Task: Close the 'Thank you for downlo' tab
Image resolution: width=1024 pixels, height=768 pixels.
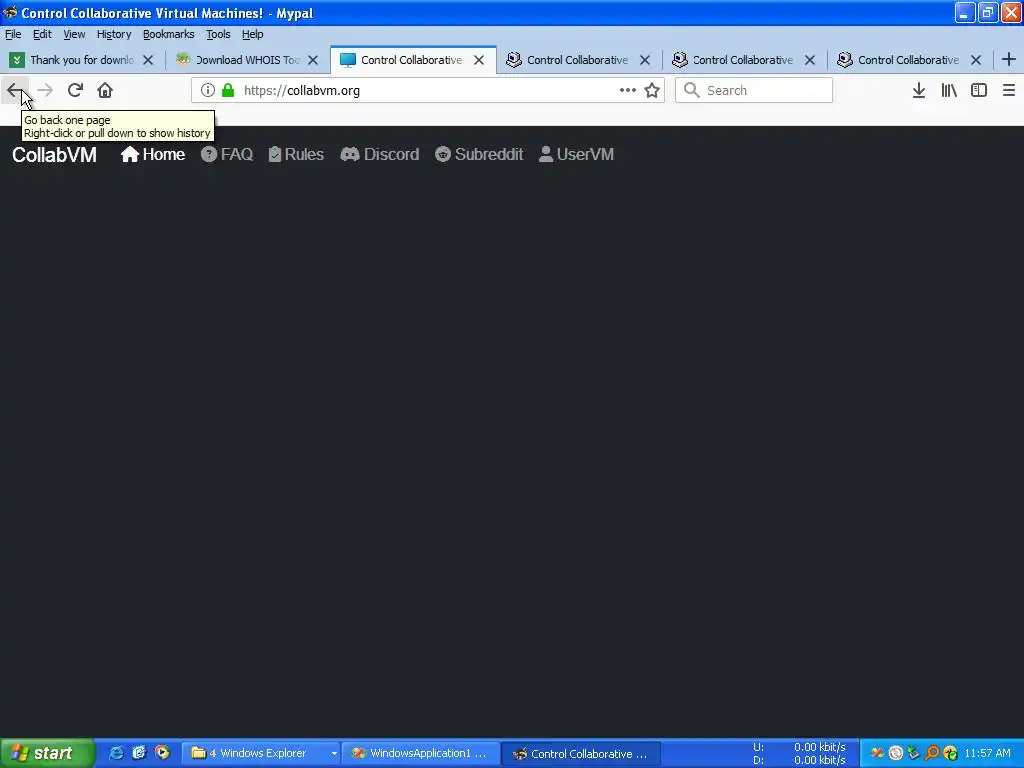Action: (148, 60)
